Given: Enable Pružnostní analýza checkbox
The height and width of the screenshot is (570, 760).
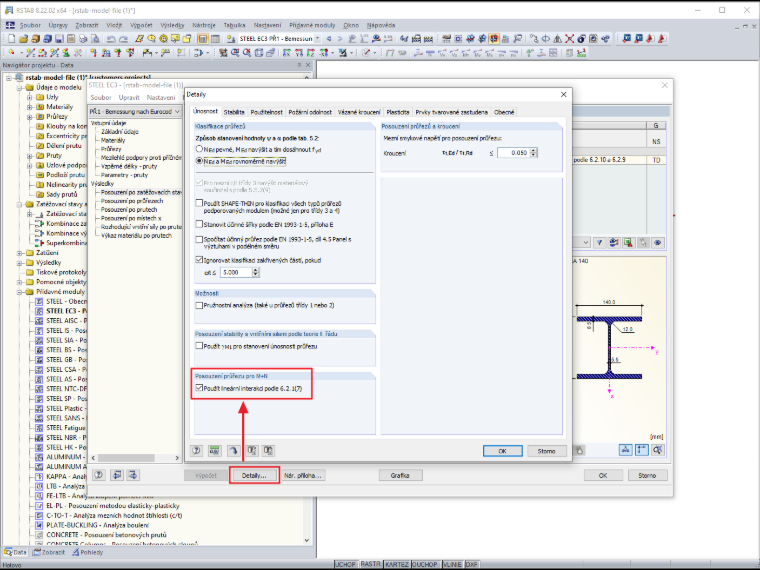Looking at the screenshot, I should [199, 305].
